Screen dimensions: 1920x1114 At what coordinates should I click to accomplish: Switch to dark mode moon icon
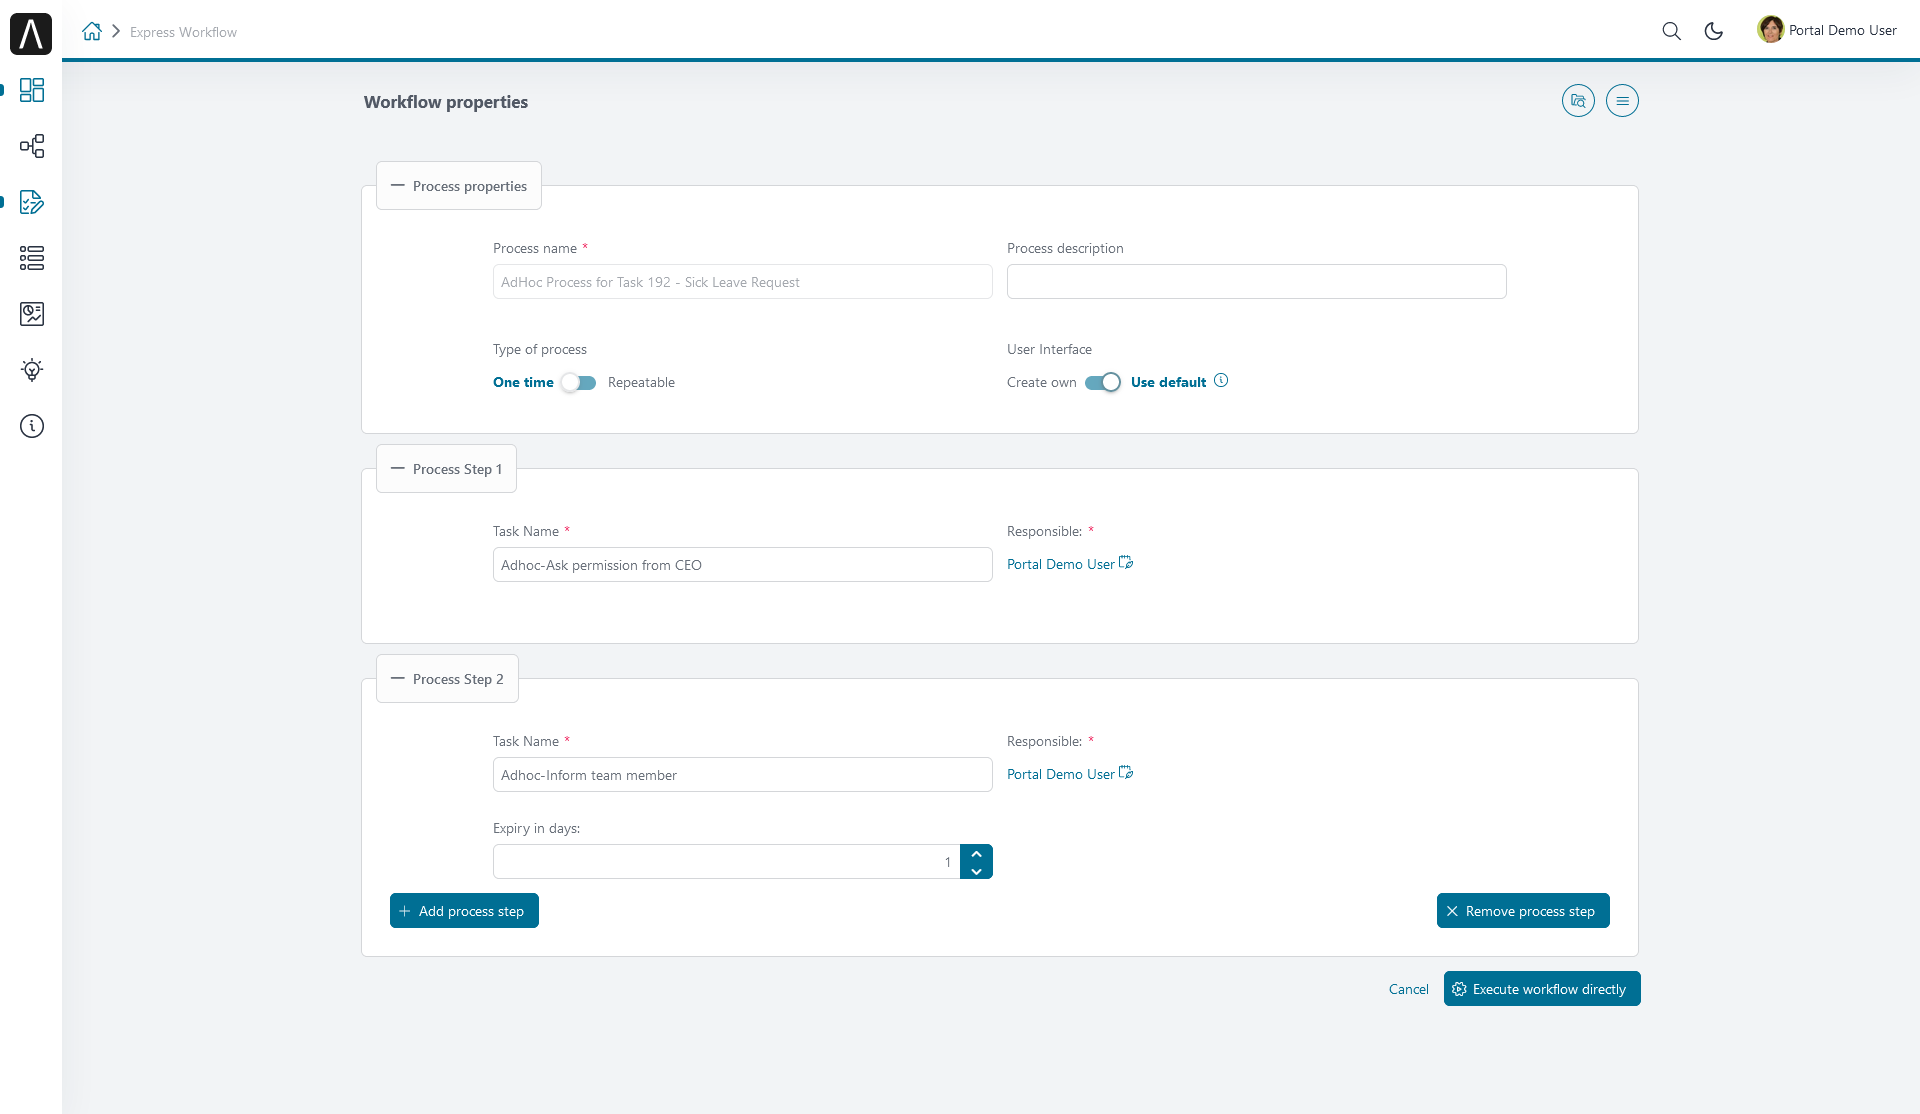click(x=1713, y=31)
